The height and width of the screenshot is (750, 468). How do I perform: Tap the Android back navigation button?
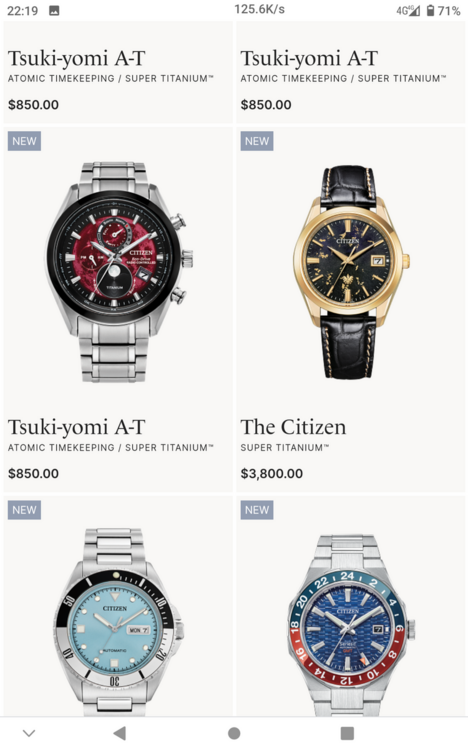(120, 733)
